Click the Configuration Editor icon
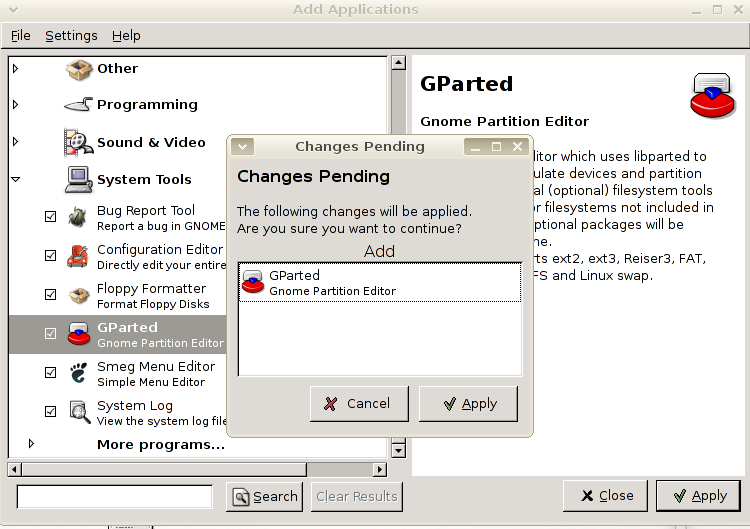This screenshot has width=750, height=529. [78, 256]
